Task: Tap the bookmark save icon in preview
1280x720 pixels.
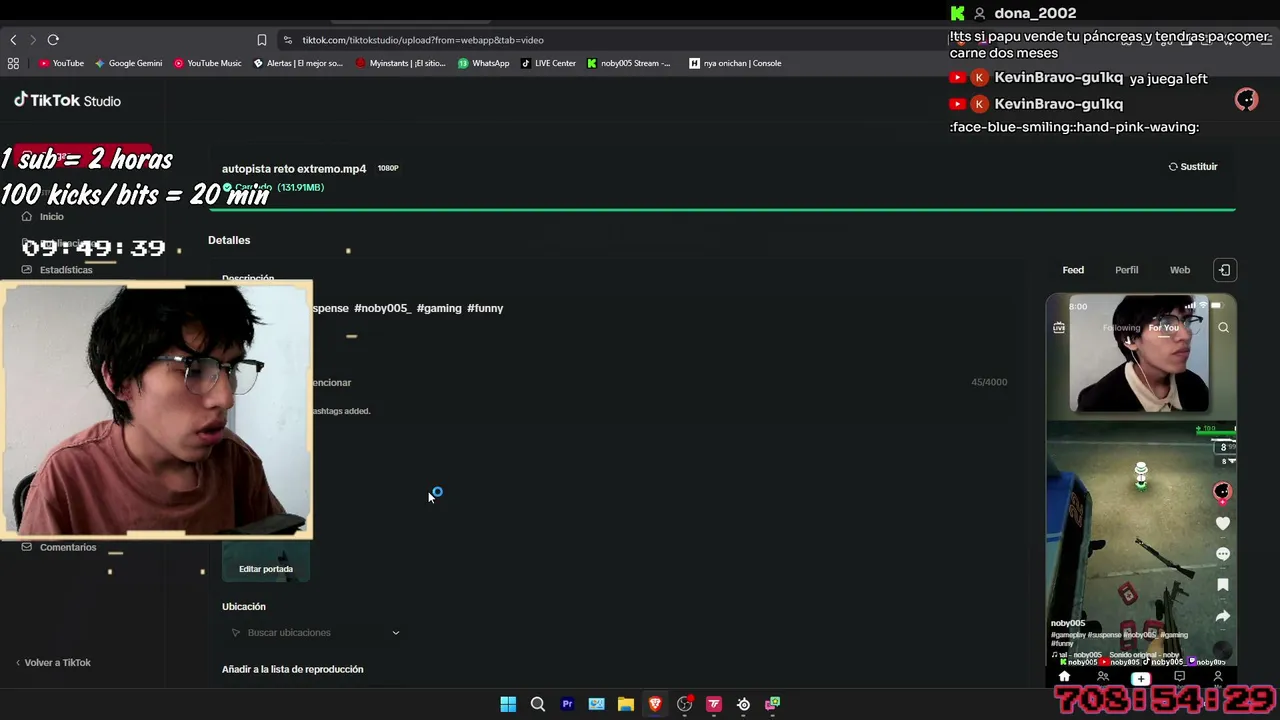Action: [x=1222, y=585]
